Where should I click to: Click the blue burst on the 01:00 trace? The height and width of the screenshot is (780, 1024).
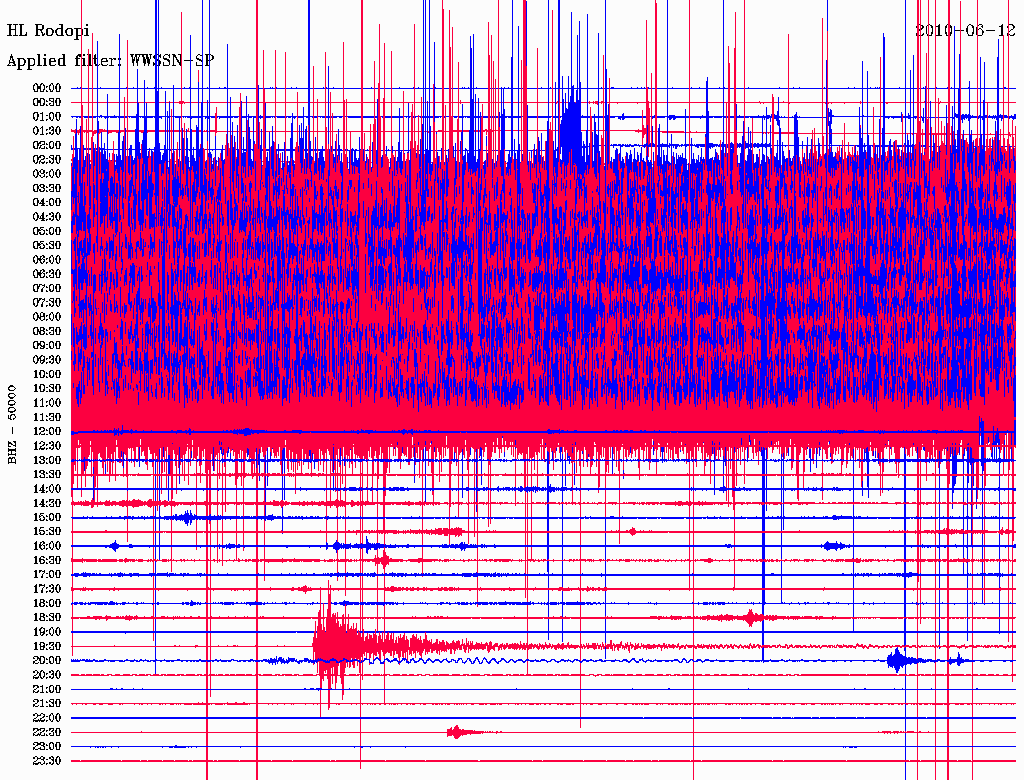click(571, 120)
